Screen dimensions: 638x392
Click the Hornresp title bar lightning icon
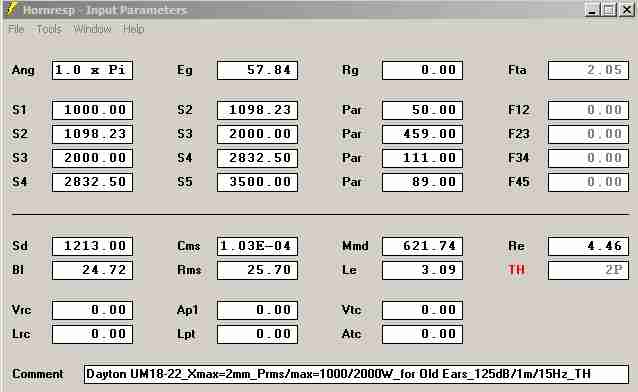pyautogui.click(x=12, y=9)
